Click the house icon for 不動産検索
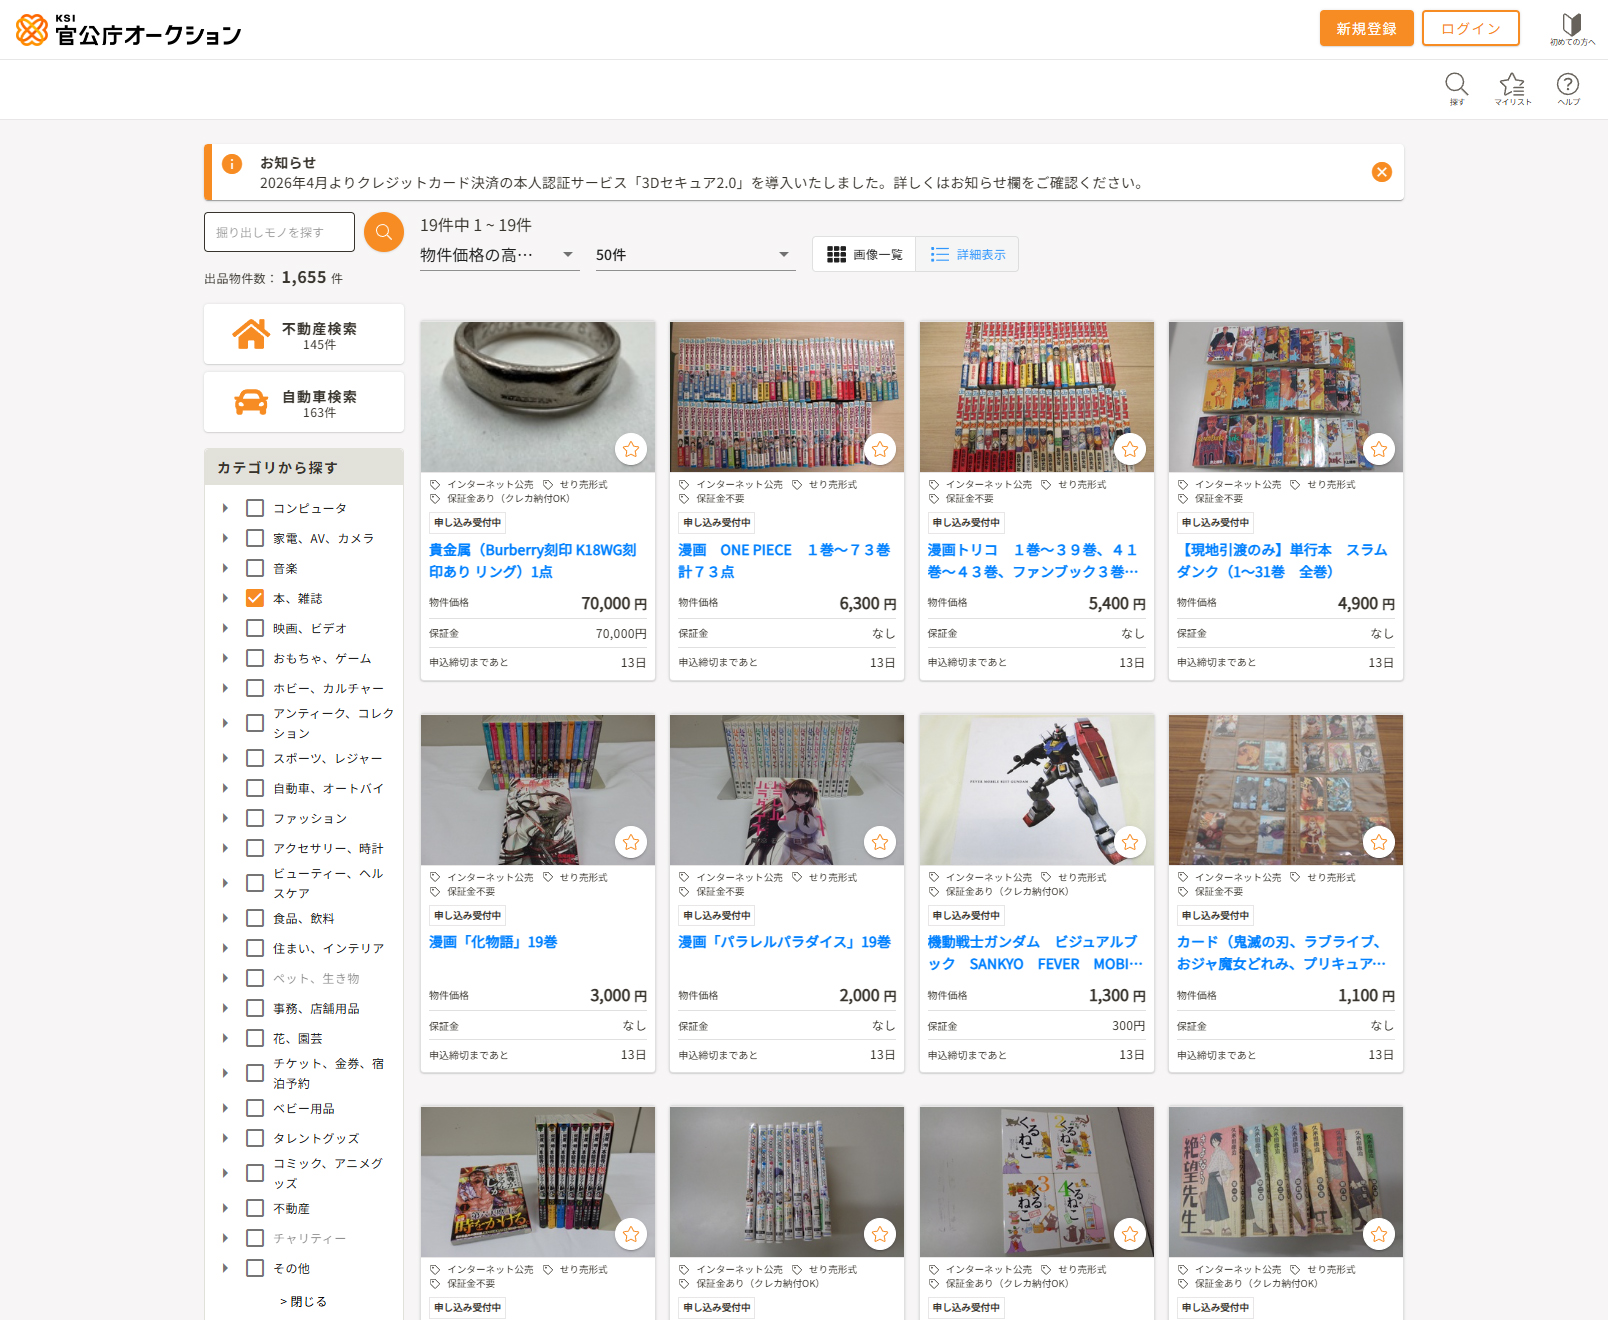This screenshot has width=1608, height=1320. pyautogui.click(x=251, y=334)
